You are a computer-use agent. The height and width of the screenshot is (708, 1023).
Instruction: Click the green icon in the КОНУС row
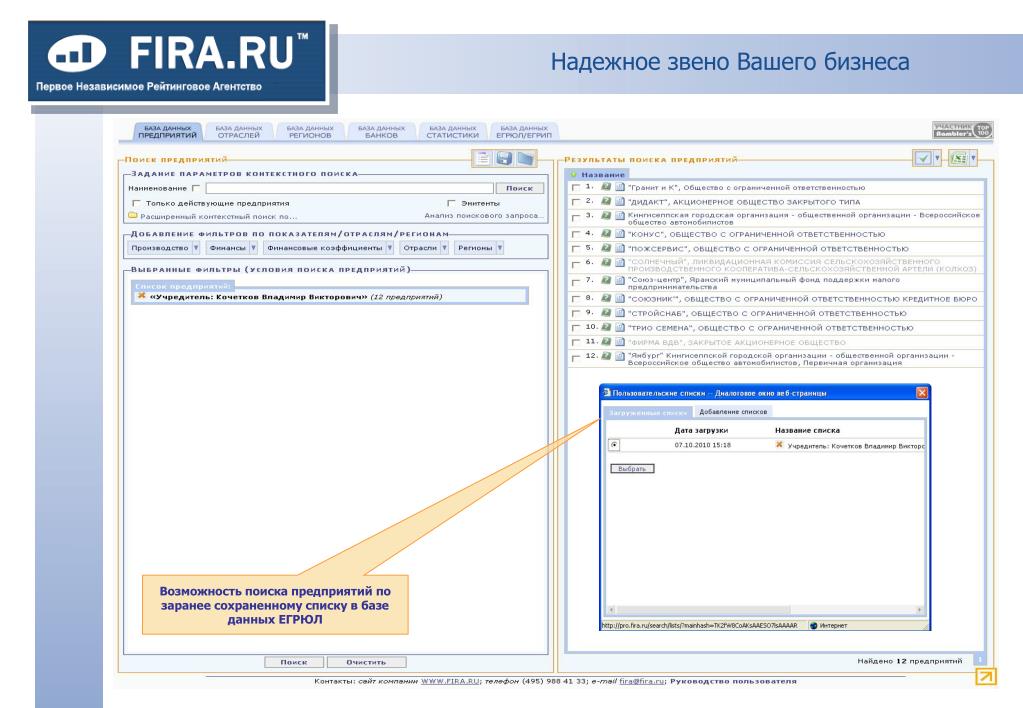coord(606,233)
